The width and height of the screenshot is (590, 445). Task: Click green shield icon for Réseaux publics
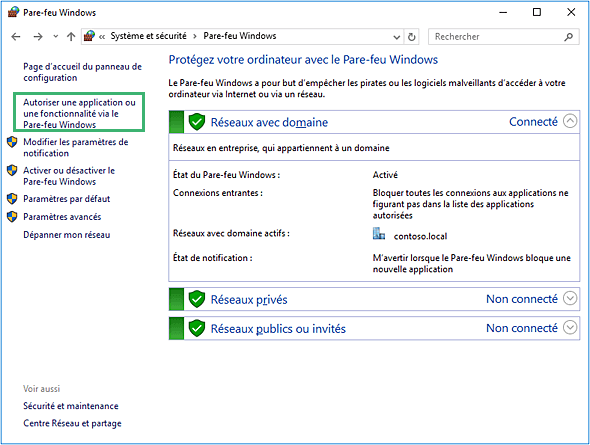click(196, 328)
